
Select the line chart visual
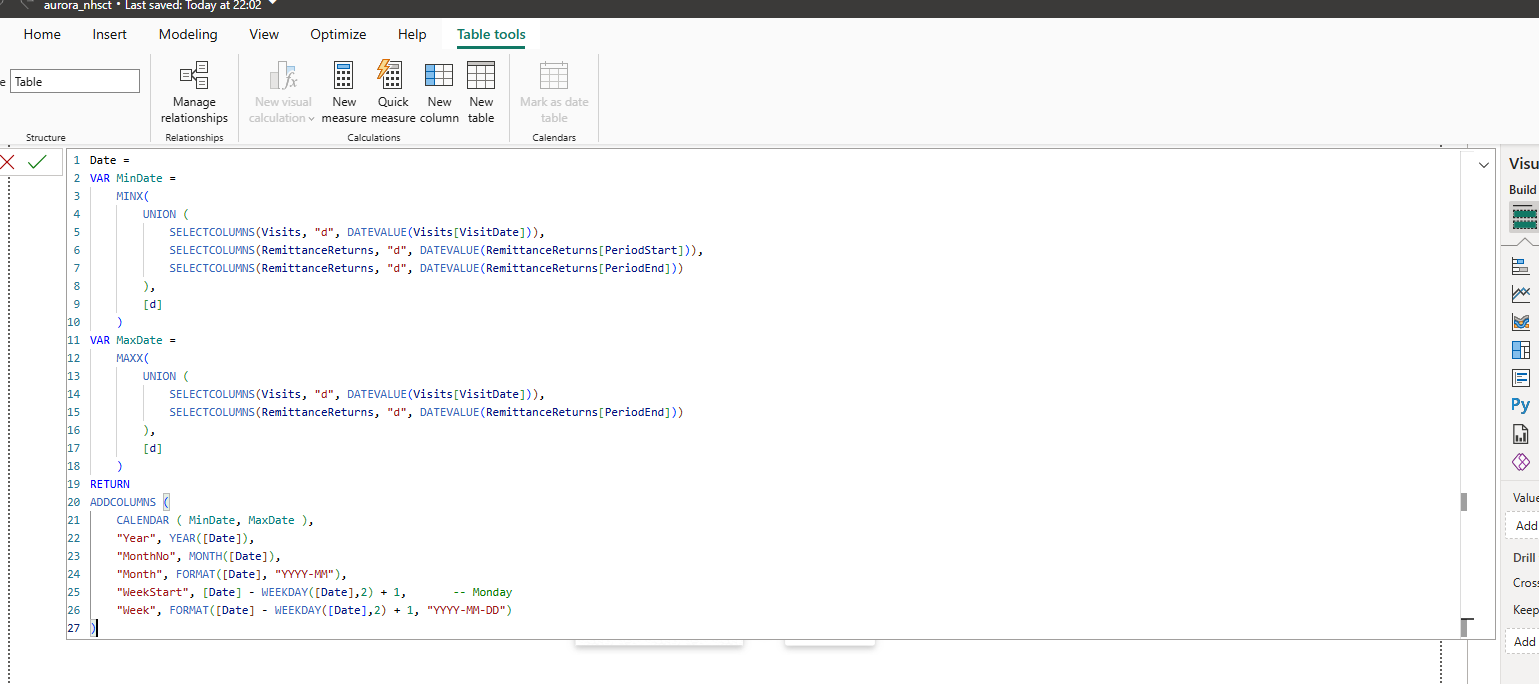[x=1521, y=294]
